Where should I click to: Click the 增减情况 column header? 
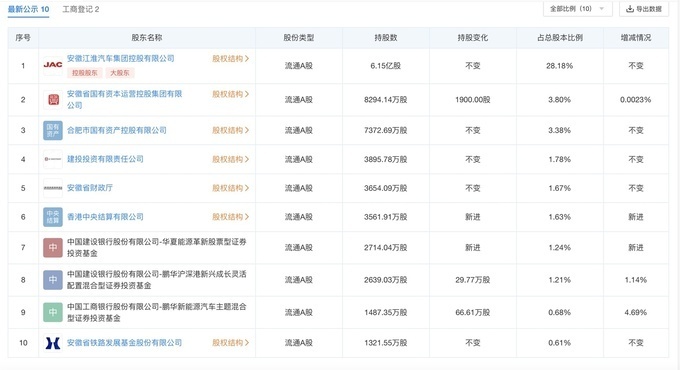(x=636, y=38)
